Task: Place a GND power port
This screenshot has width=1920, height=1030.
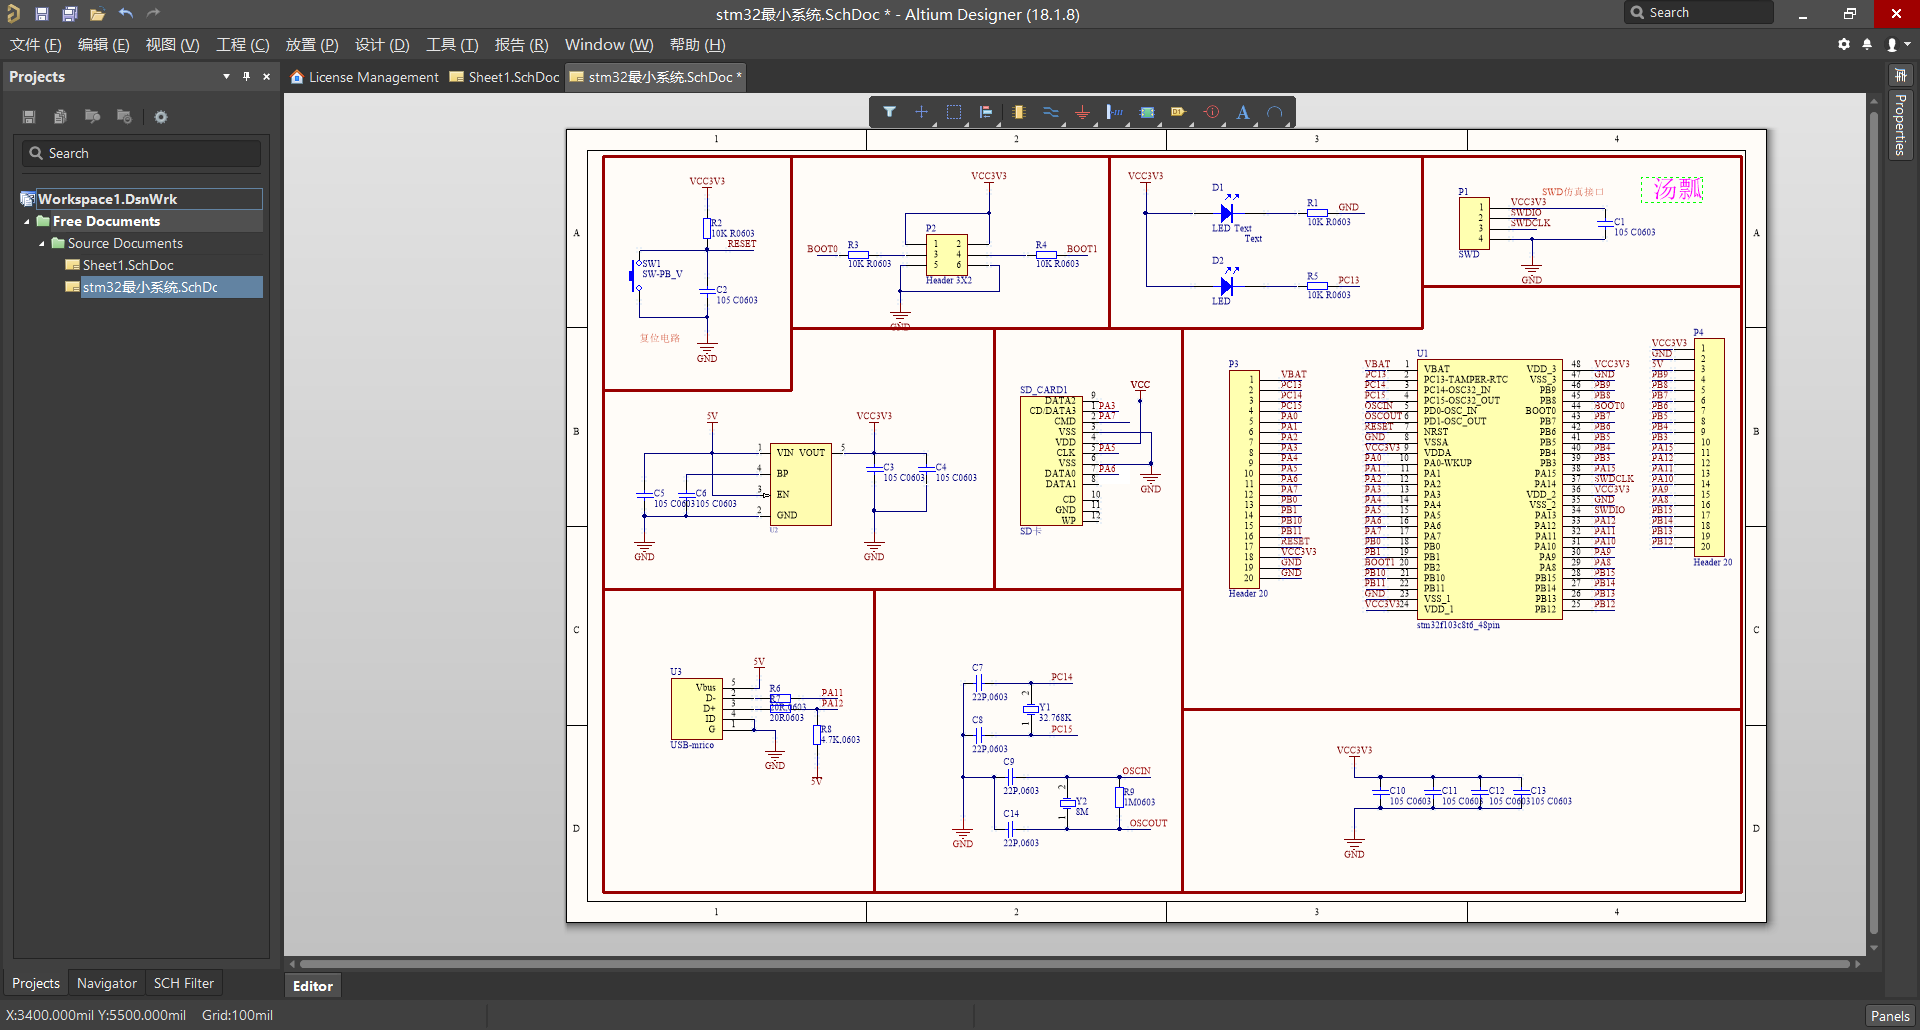Action: point(1082,112)
